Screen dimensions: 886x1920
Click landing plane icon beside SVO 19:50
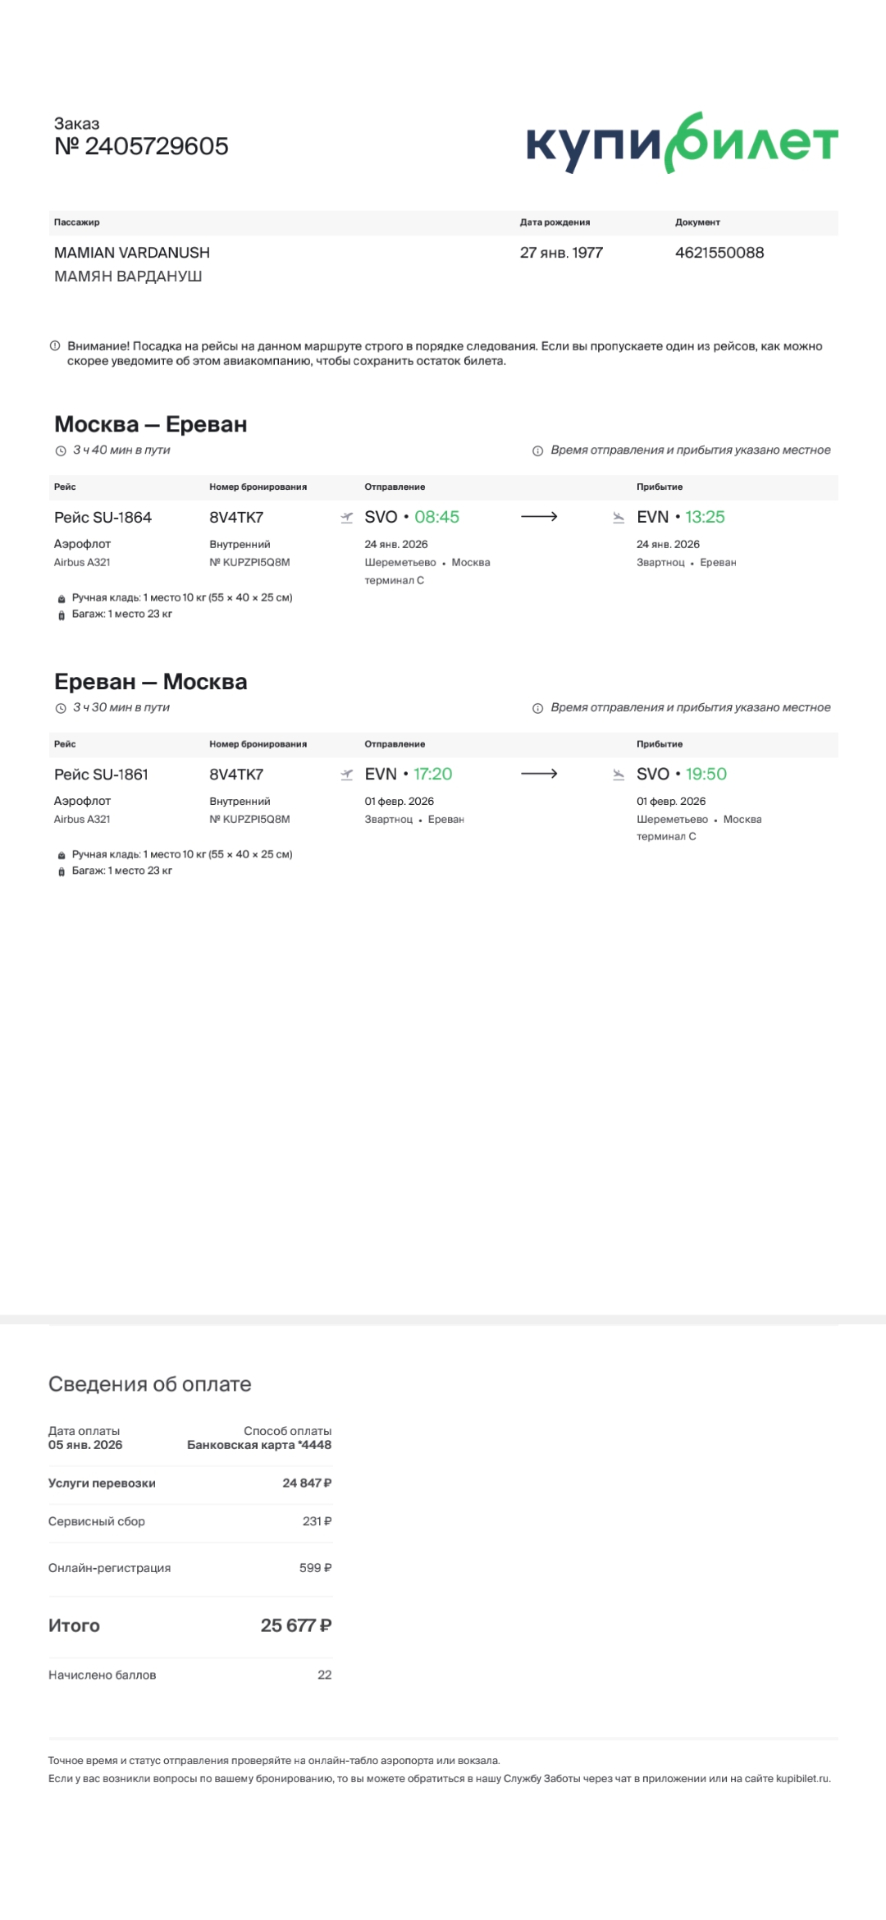click(619, 774)
